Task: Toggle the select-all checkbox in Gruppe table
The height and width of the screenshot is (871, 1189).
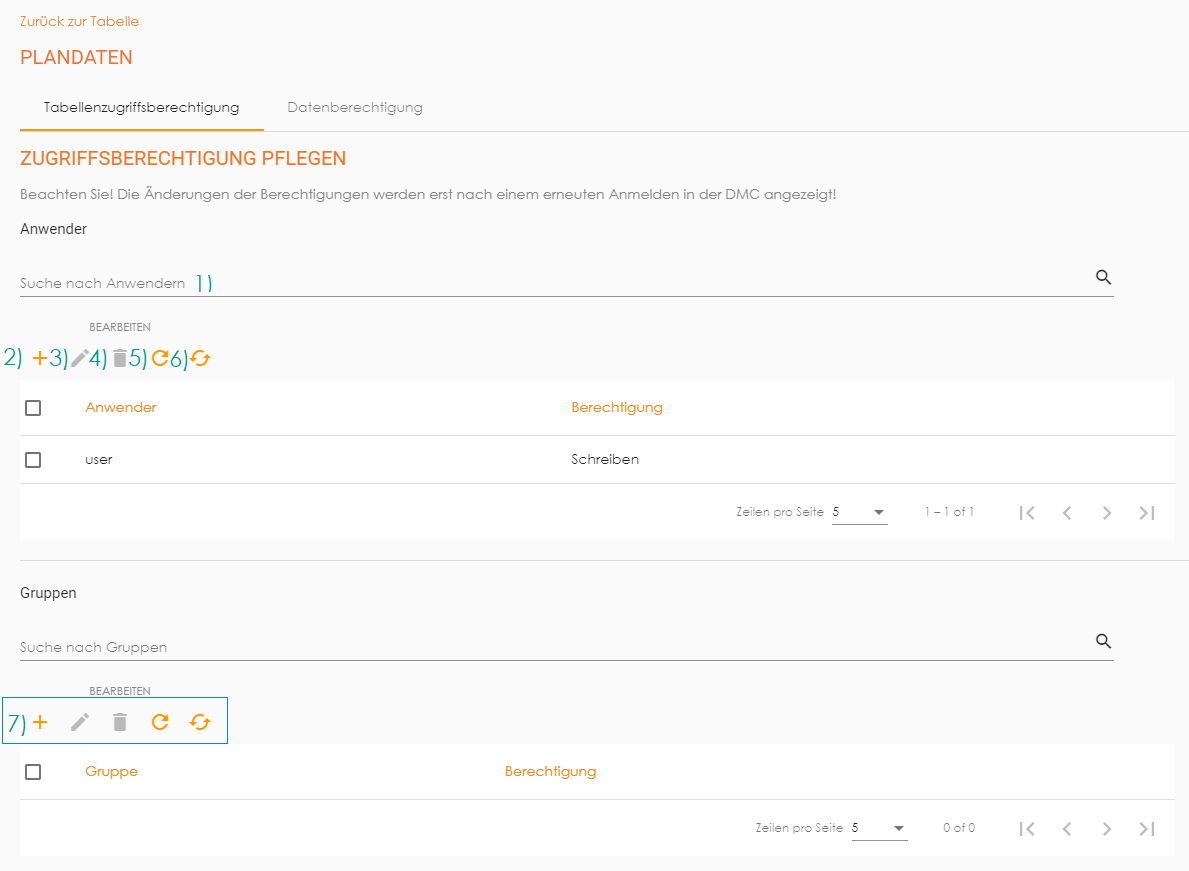Action: (x=33, y=772)
